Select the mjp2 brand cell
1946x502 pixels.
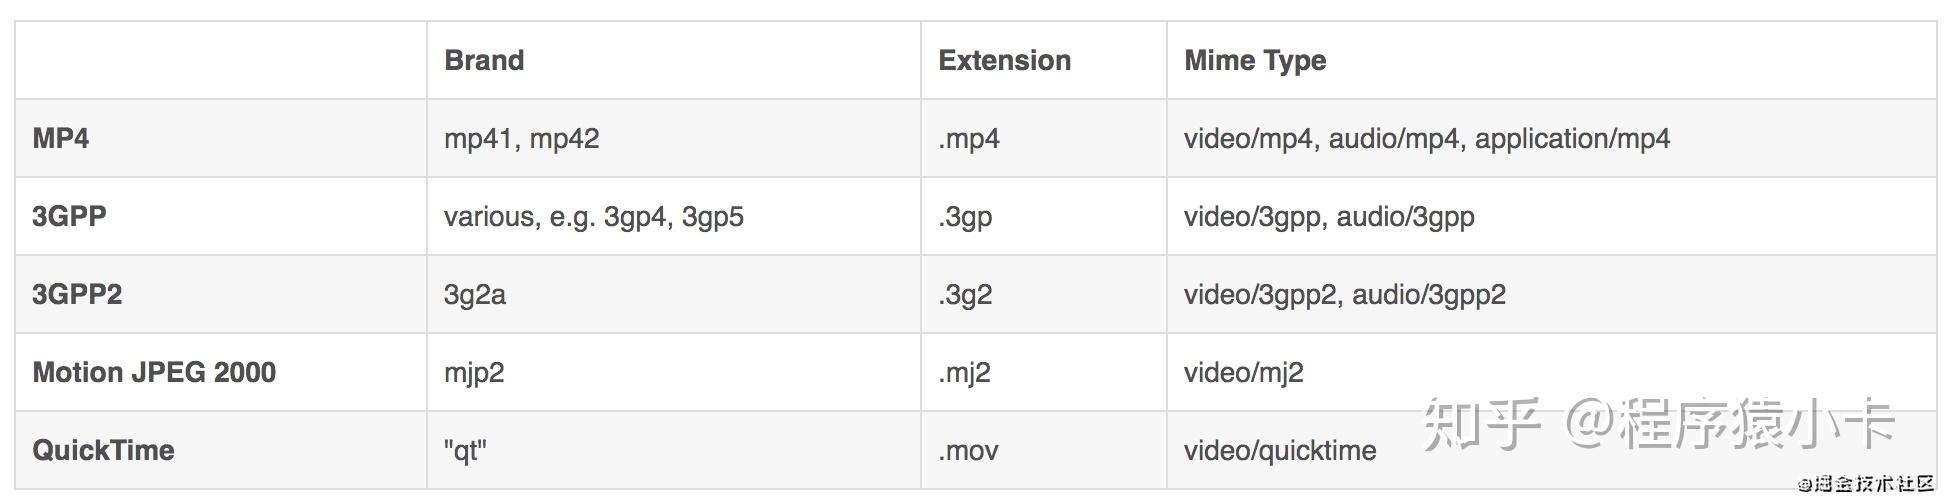click(474, 372)
